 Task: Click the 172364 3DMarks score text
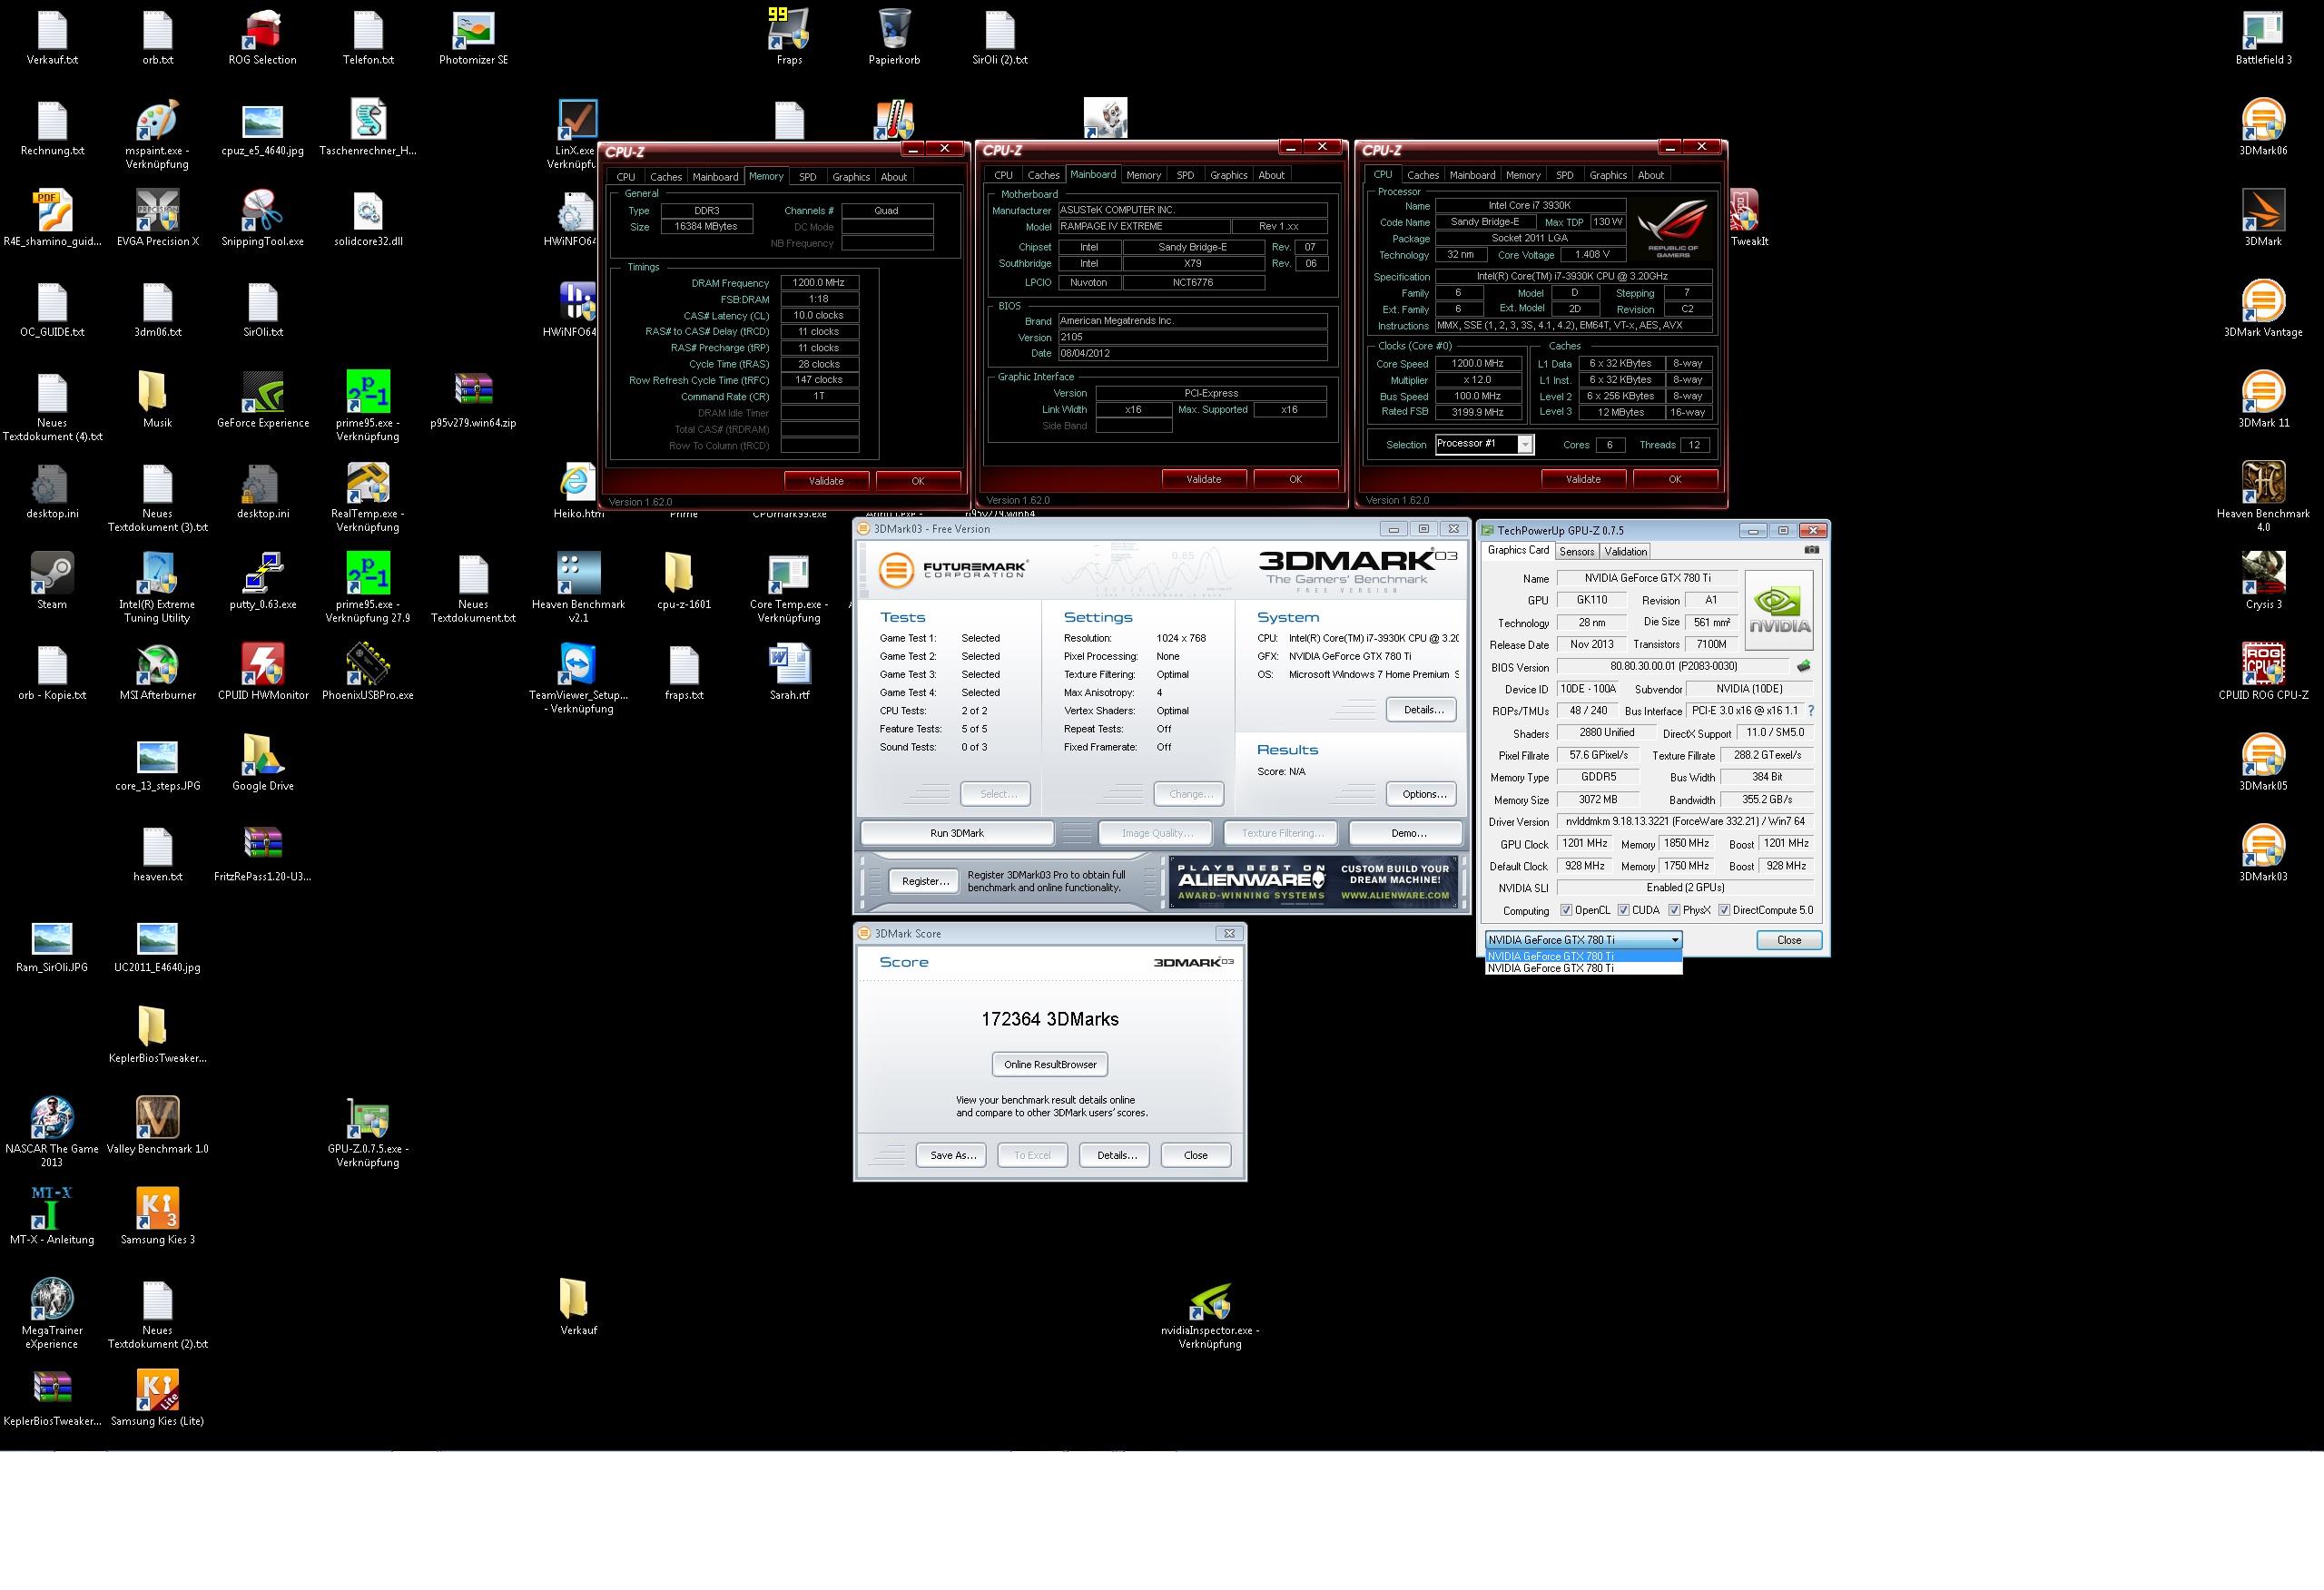click(x=1050, y=1019)
